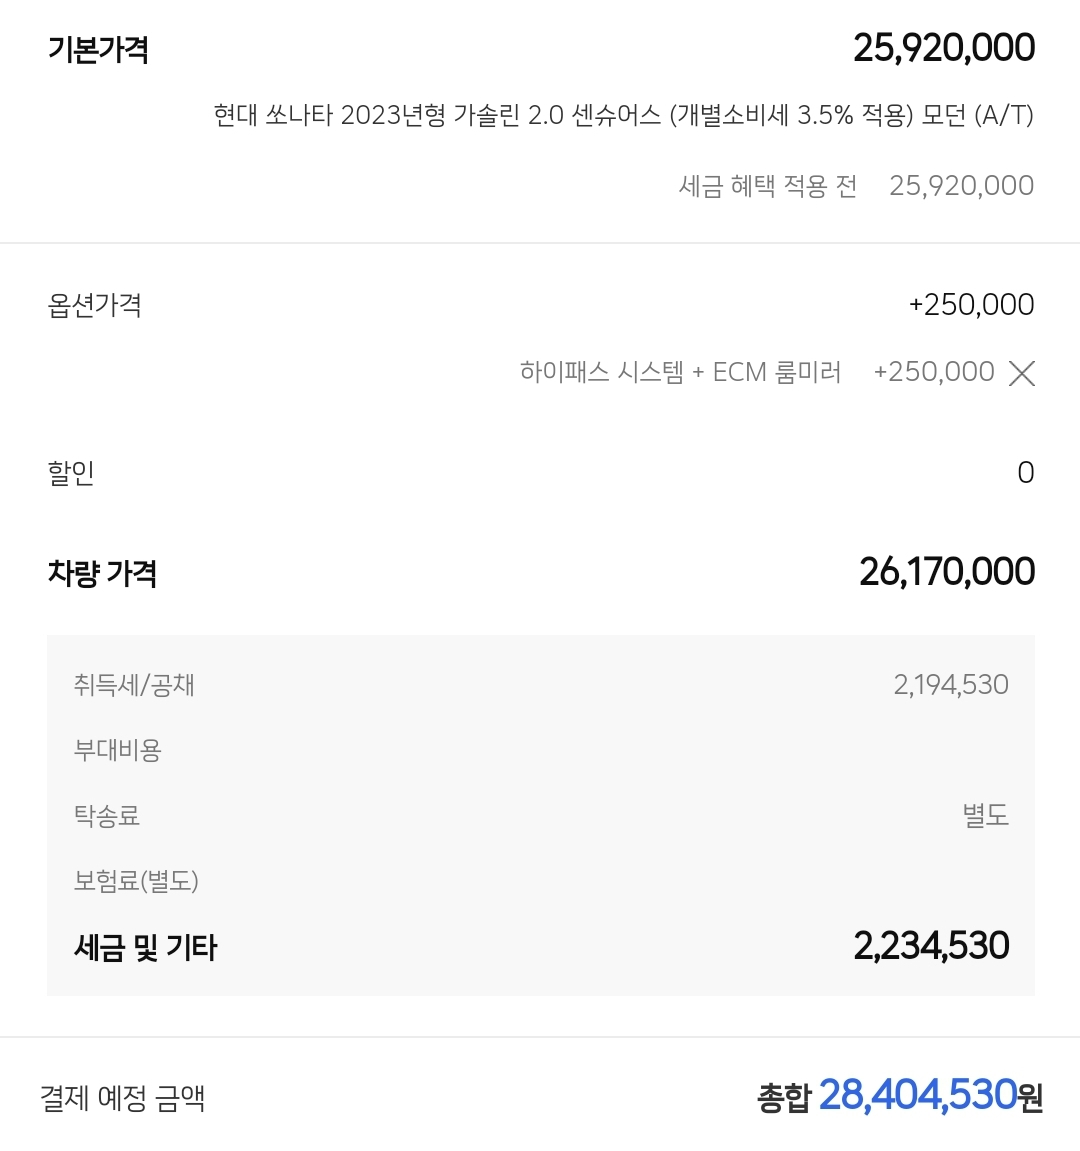Viewport: 1080px width, 1151px height.
Task: Click the 보험료(별도) row label
Action: click(x=136, y=881)
